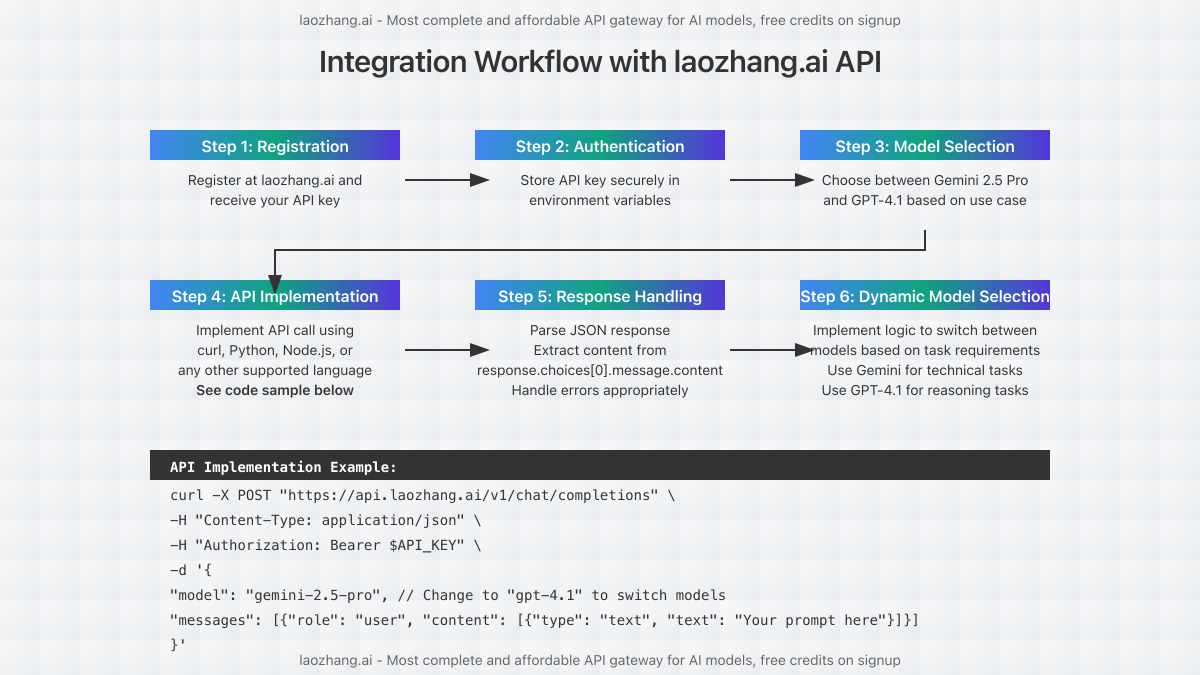
Task: Click bold text 'See code sample below'
Action: pyautogui.click(x=275, y=390)
